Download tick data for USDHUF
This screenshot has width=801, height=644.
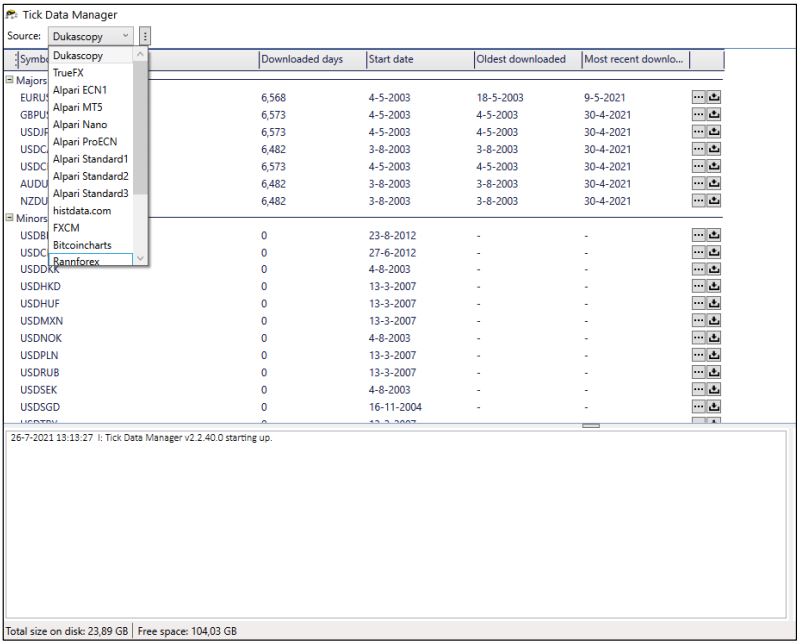click(714, 303)
